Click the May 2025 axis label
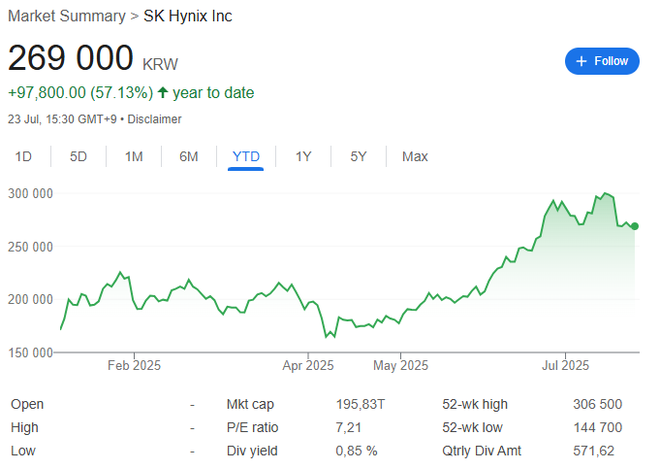 400,365
